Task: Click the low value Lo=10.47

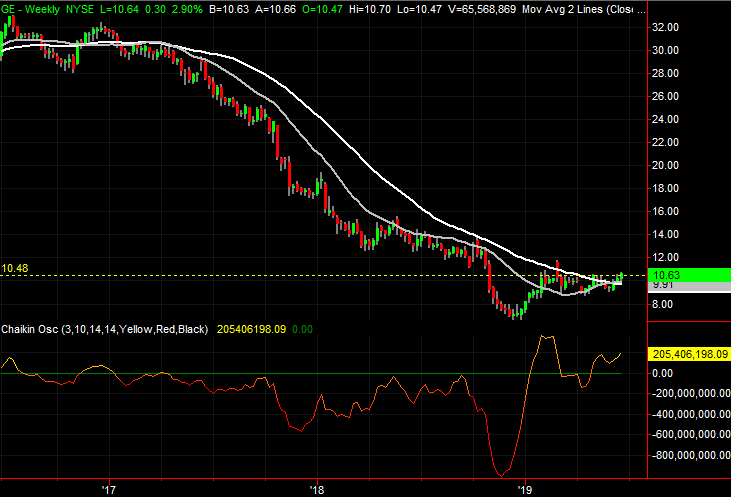Action: [x=419, y=9]
